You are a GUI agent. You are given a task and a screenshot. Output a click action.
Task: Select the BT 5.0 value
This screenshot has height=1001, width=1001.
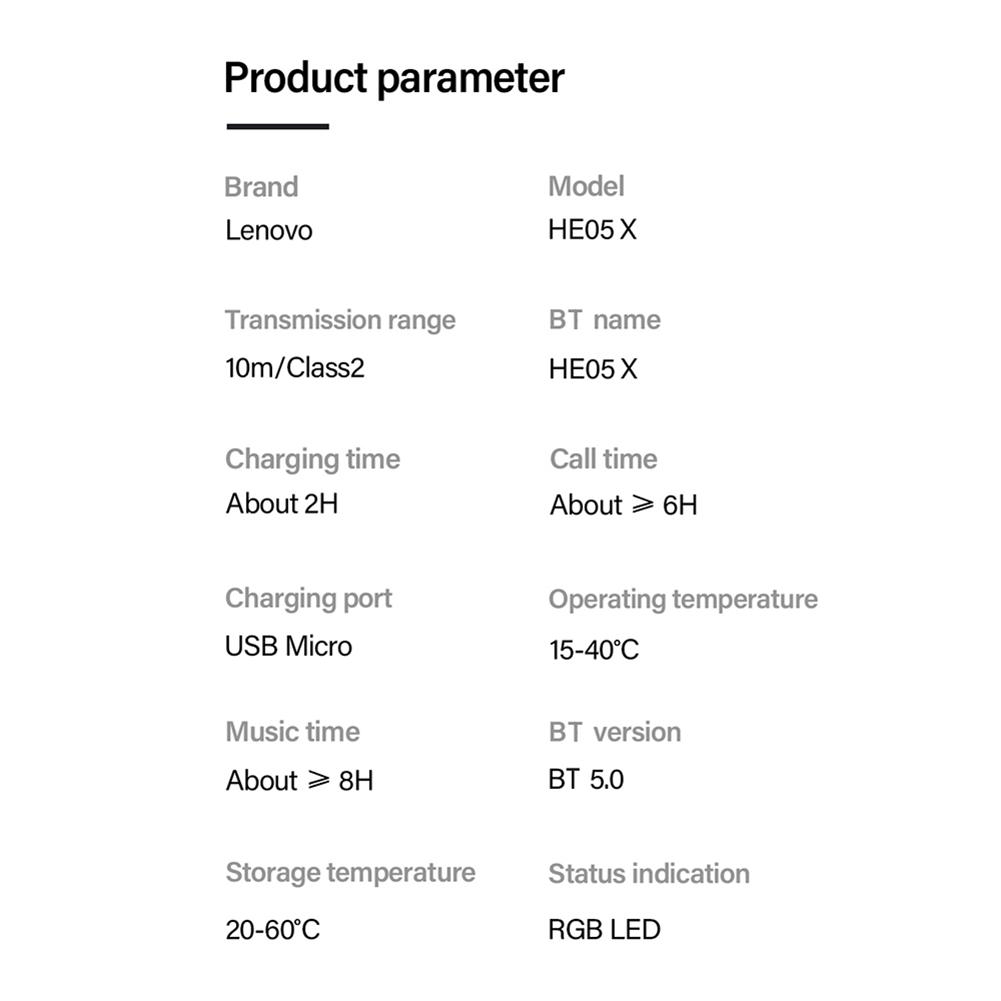click(586, 779)
